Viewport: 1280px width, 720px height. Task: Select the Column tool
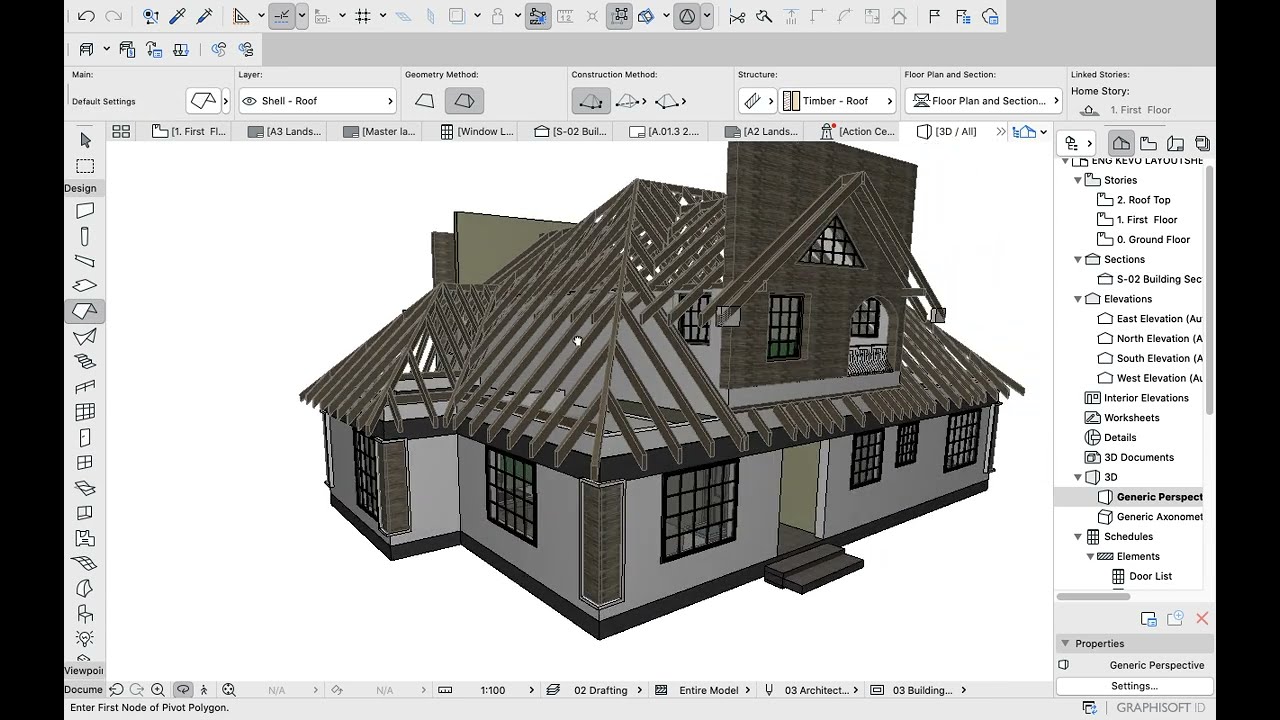(85, 236)
